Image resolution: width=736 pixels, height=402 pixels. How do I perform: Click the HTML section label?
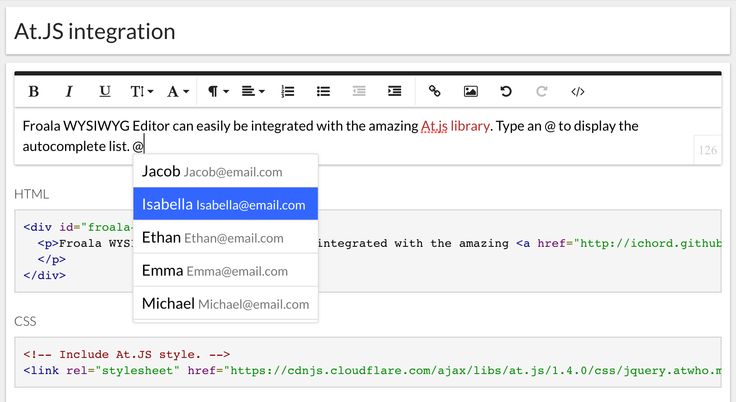(x=31, y=194)
